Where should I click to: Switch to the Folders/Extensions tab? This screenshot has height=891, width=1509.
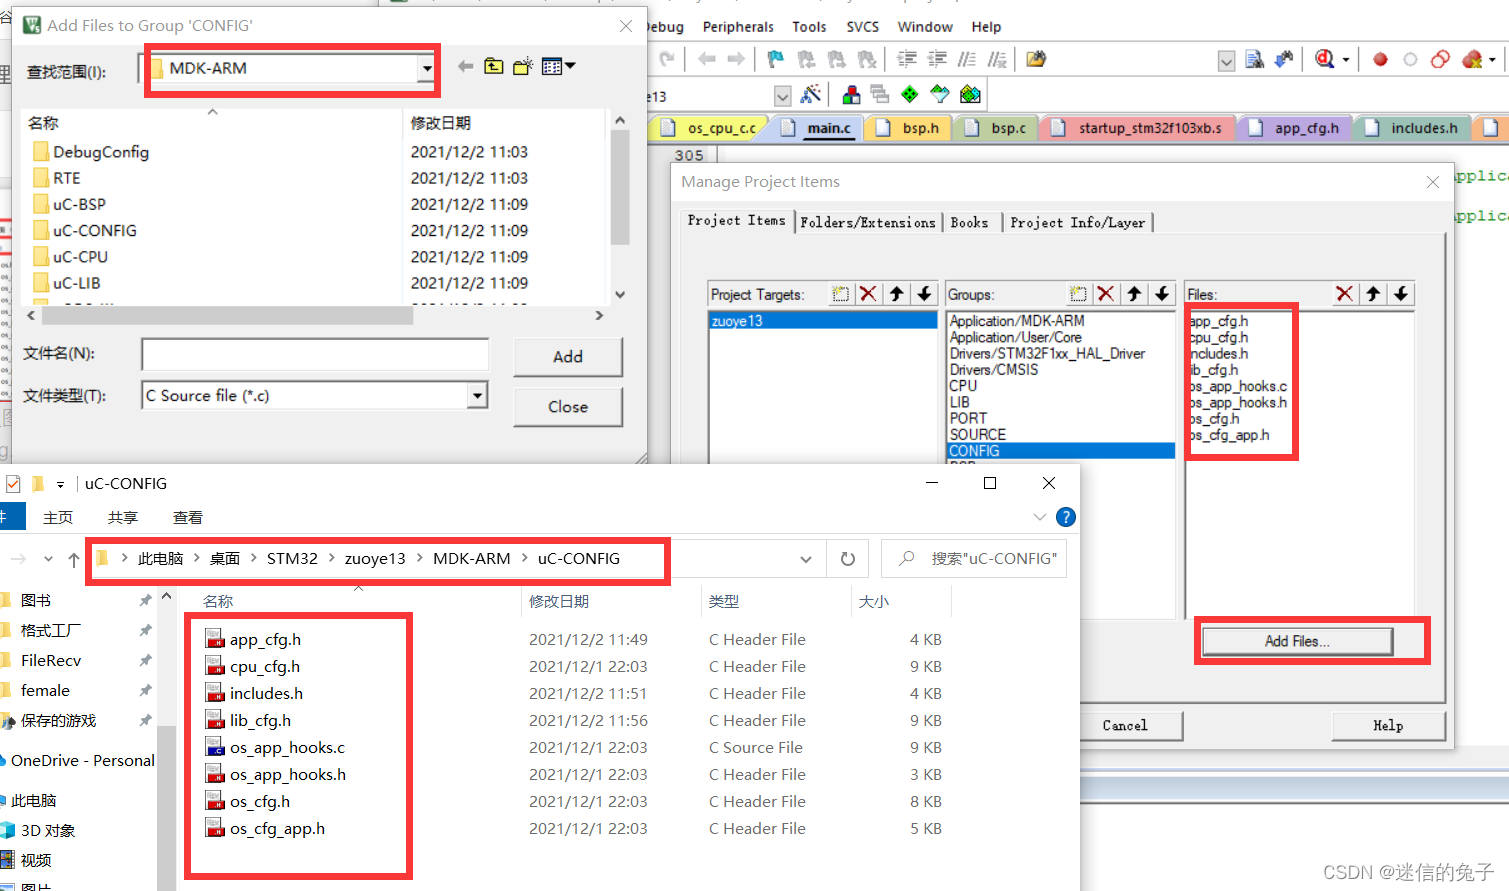[x=868, y=222]
